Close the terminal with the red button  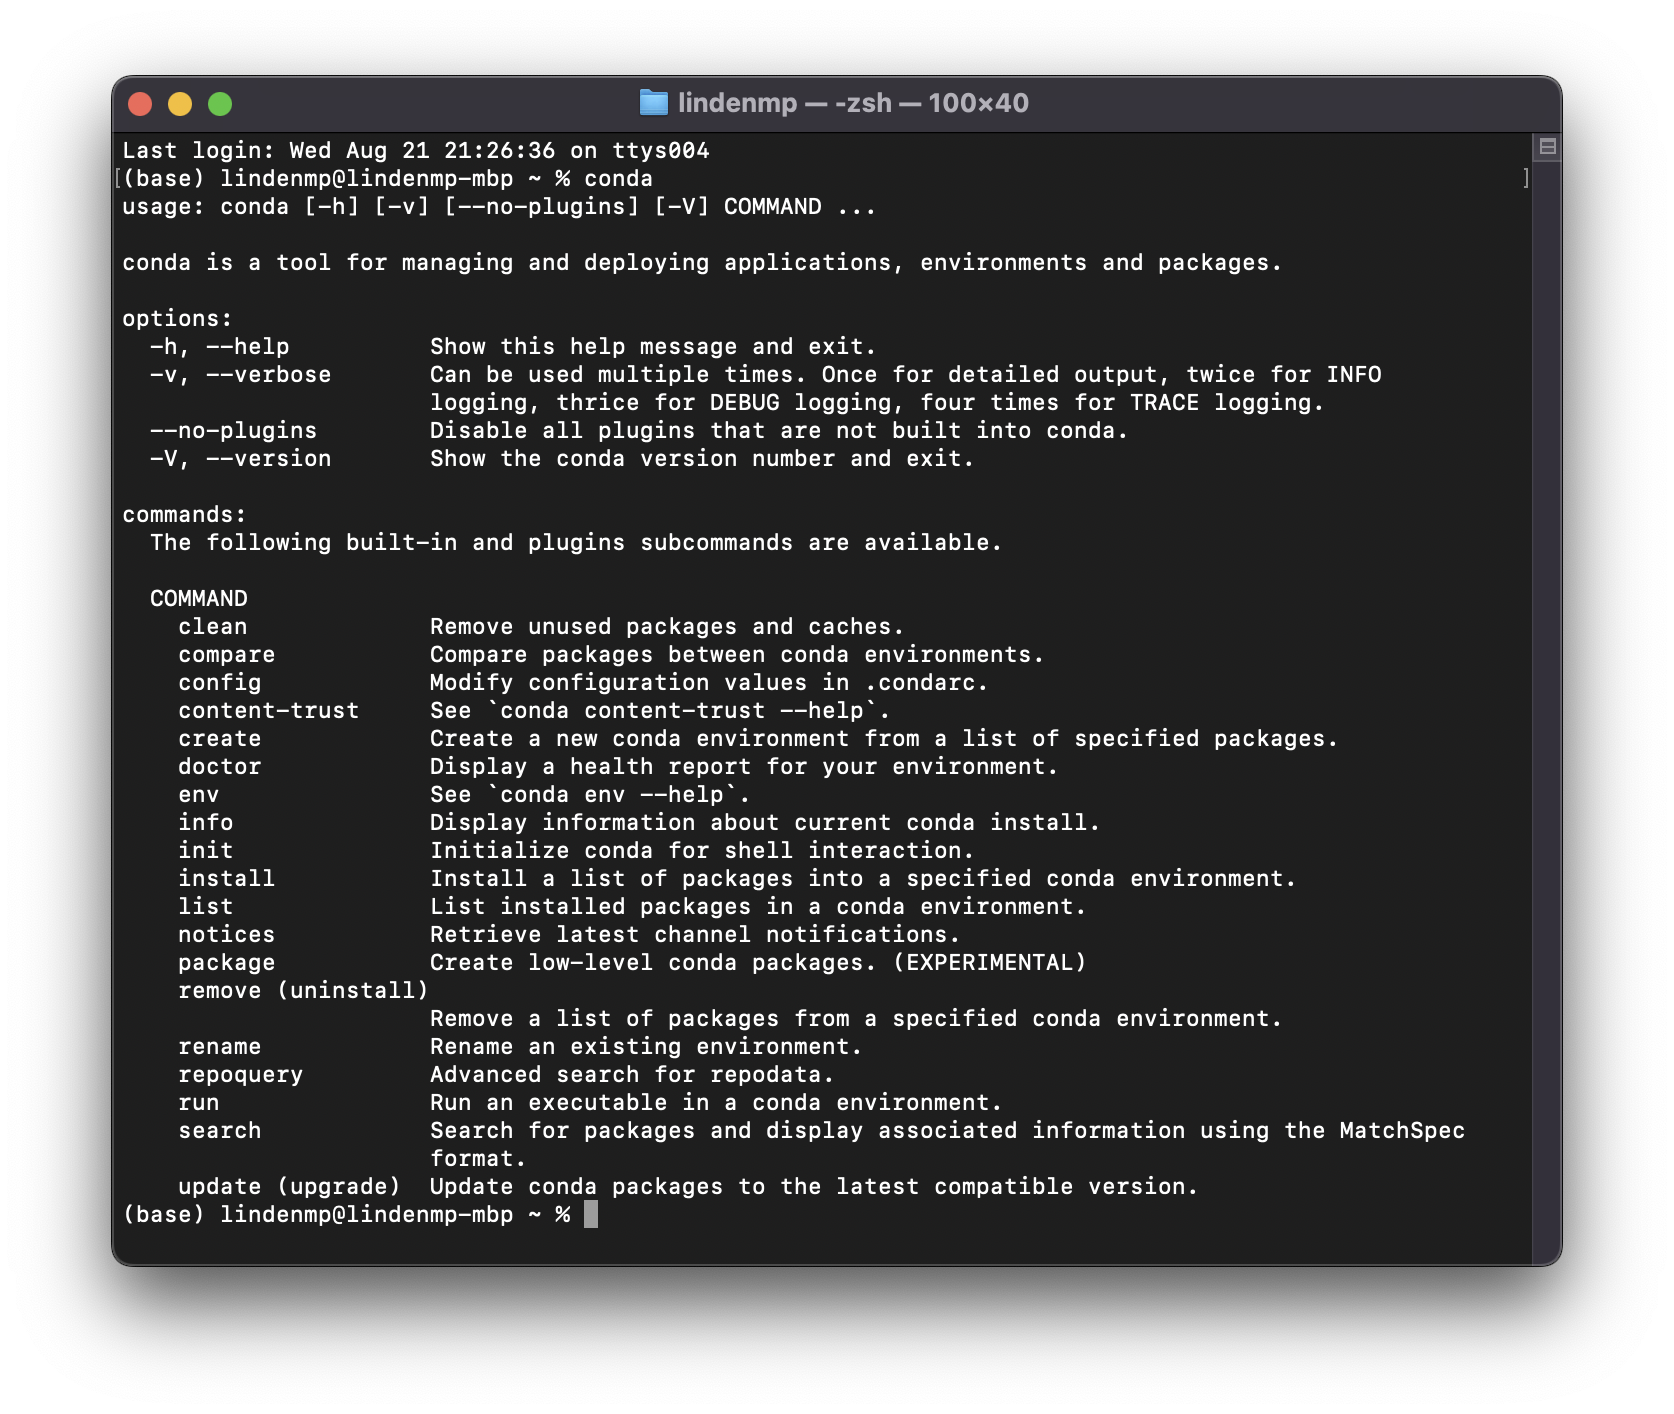click(x=140, y=104)
